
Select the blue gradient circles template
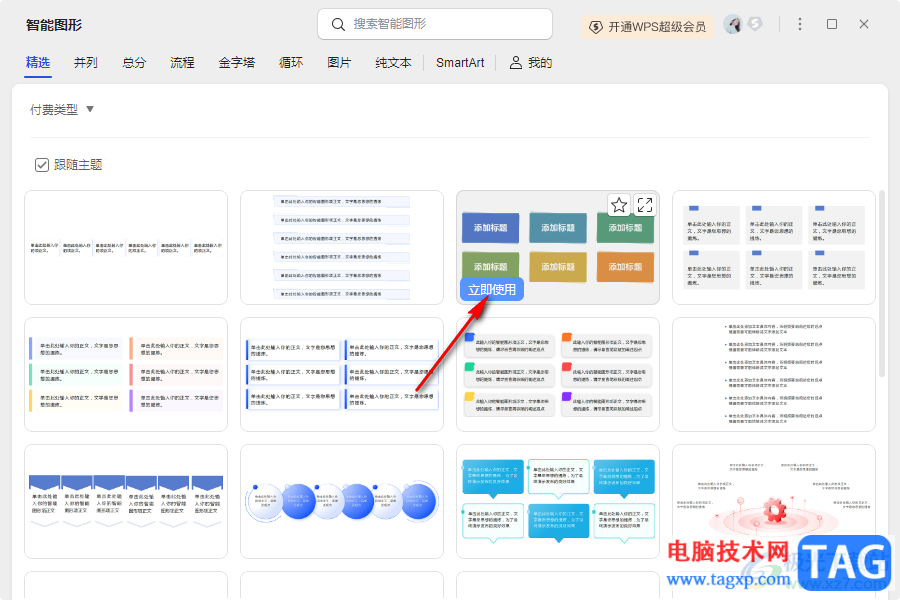[x=342, y=501]
